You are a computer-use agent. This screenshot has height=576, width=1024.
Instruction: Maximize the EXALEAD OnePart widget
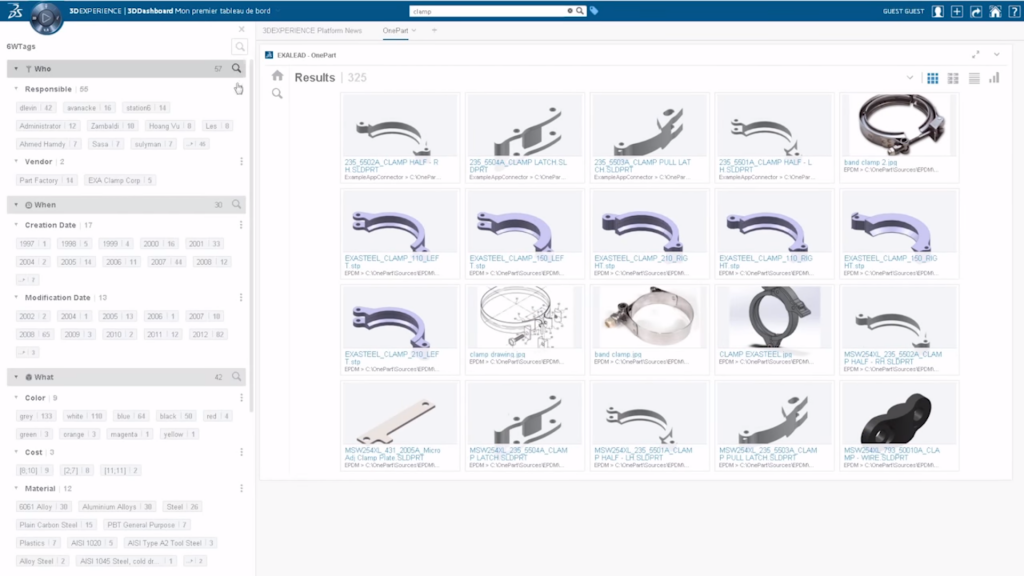tap(976, 55)
